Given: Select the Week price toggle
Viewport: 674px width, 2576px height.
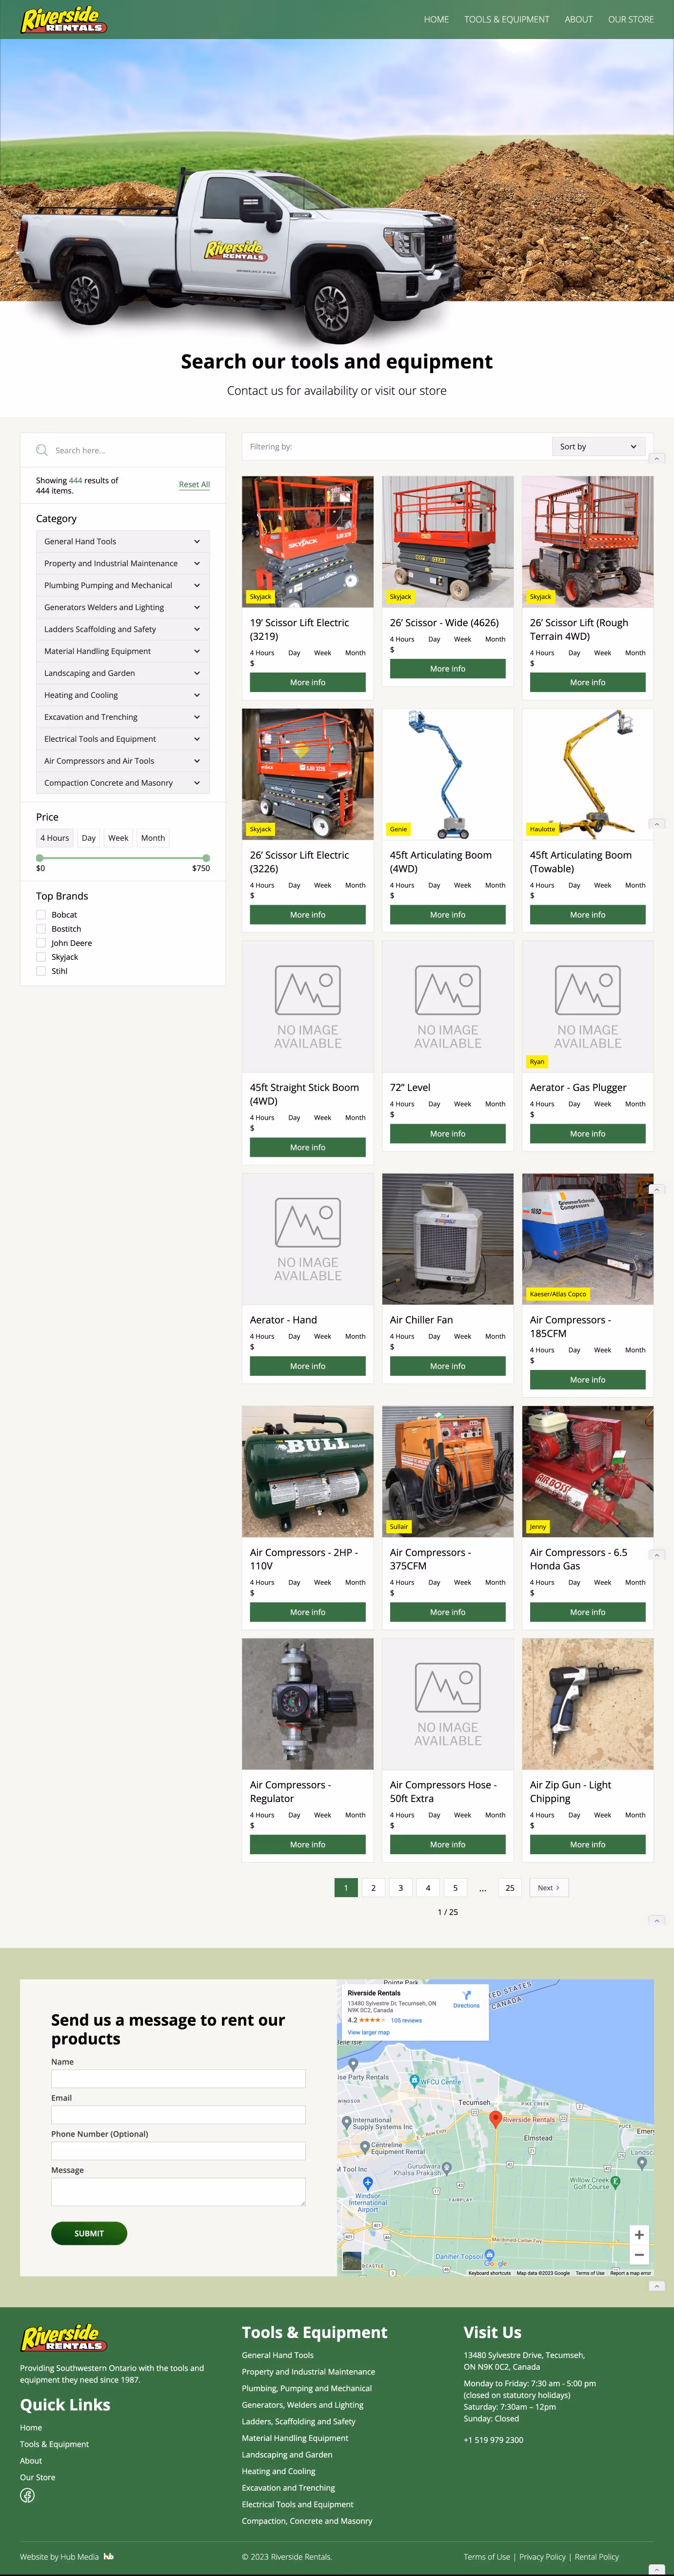Looking at the screenshot, I should (x=118, y=838).
